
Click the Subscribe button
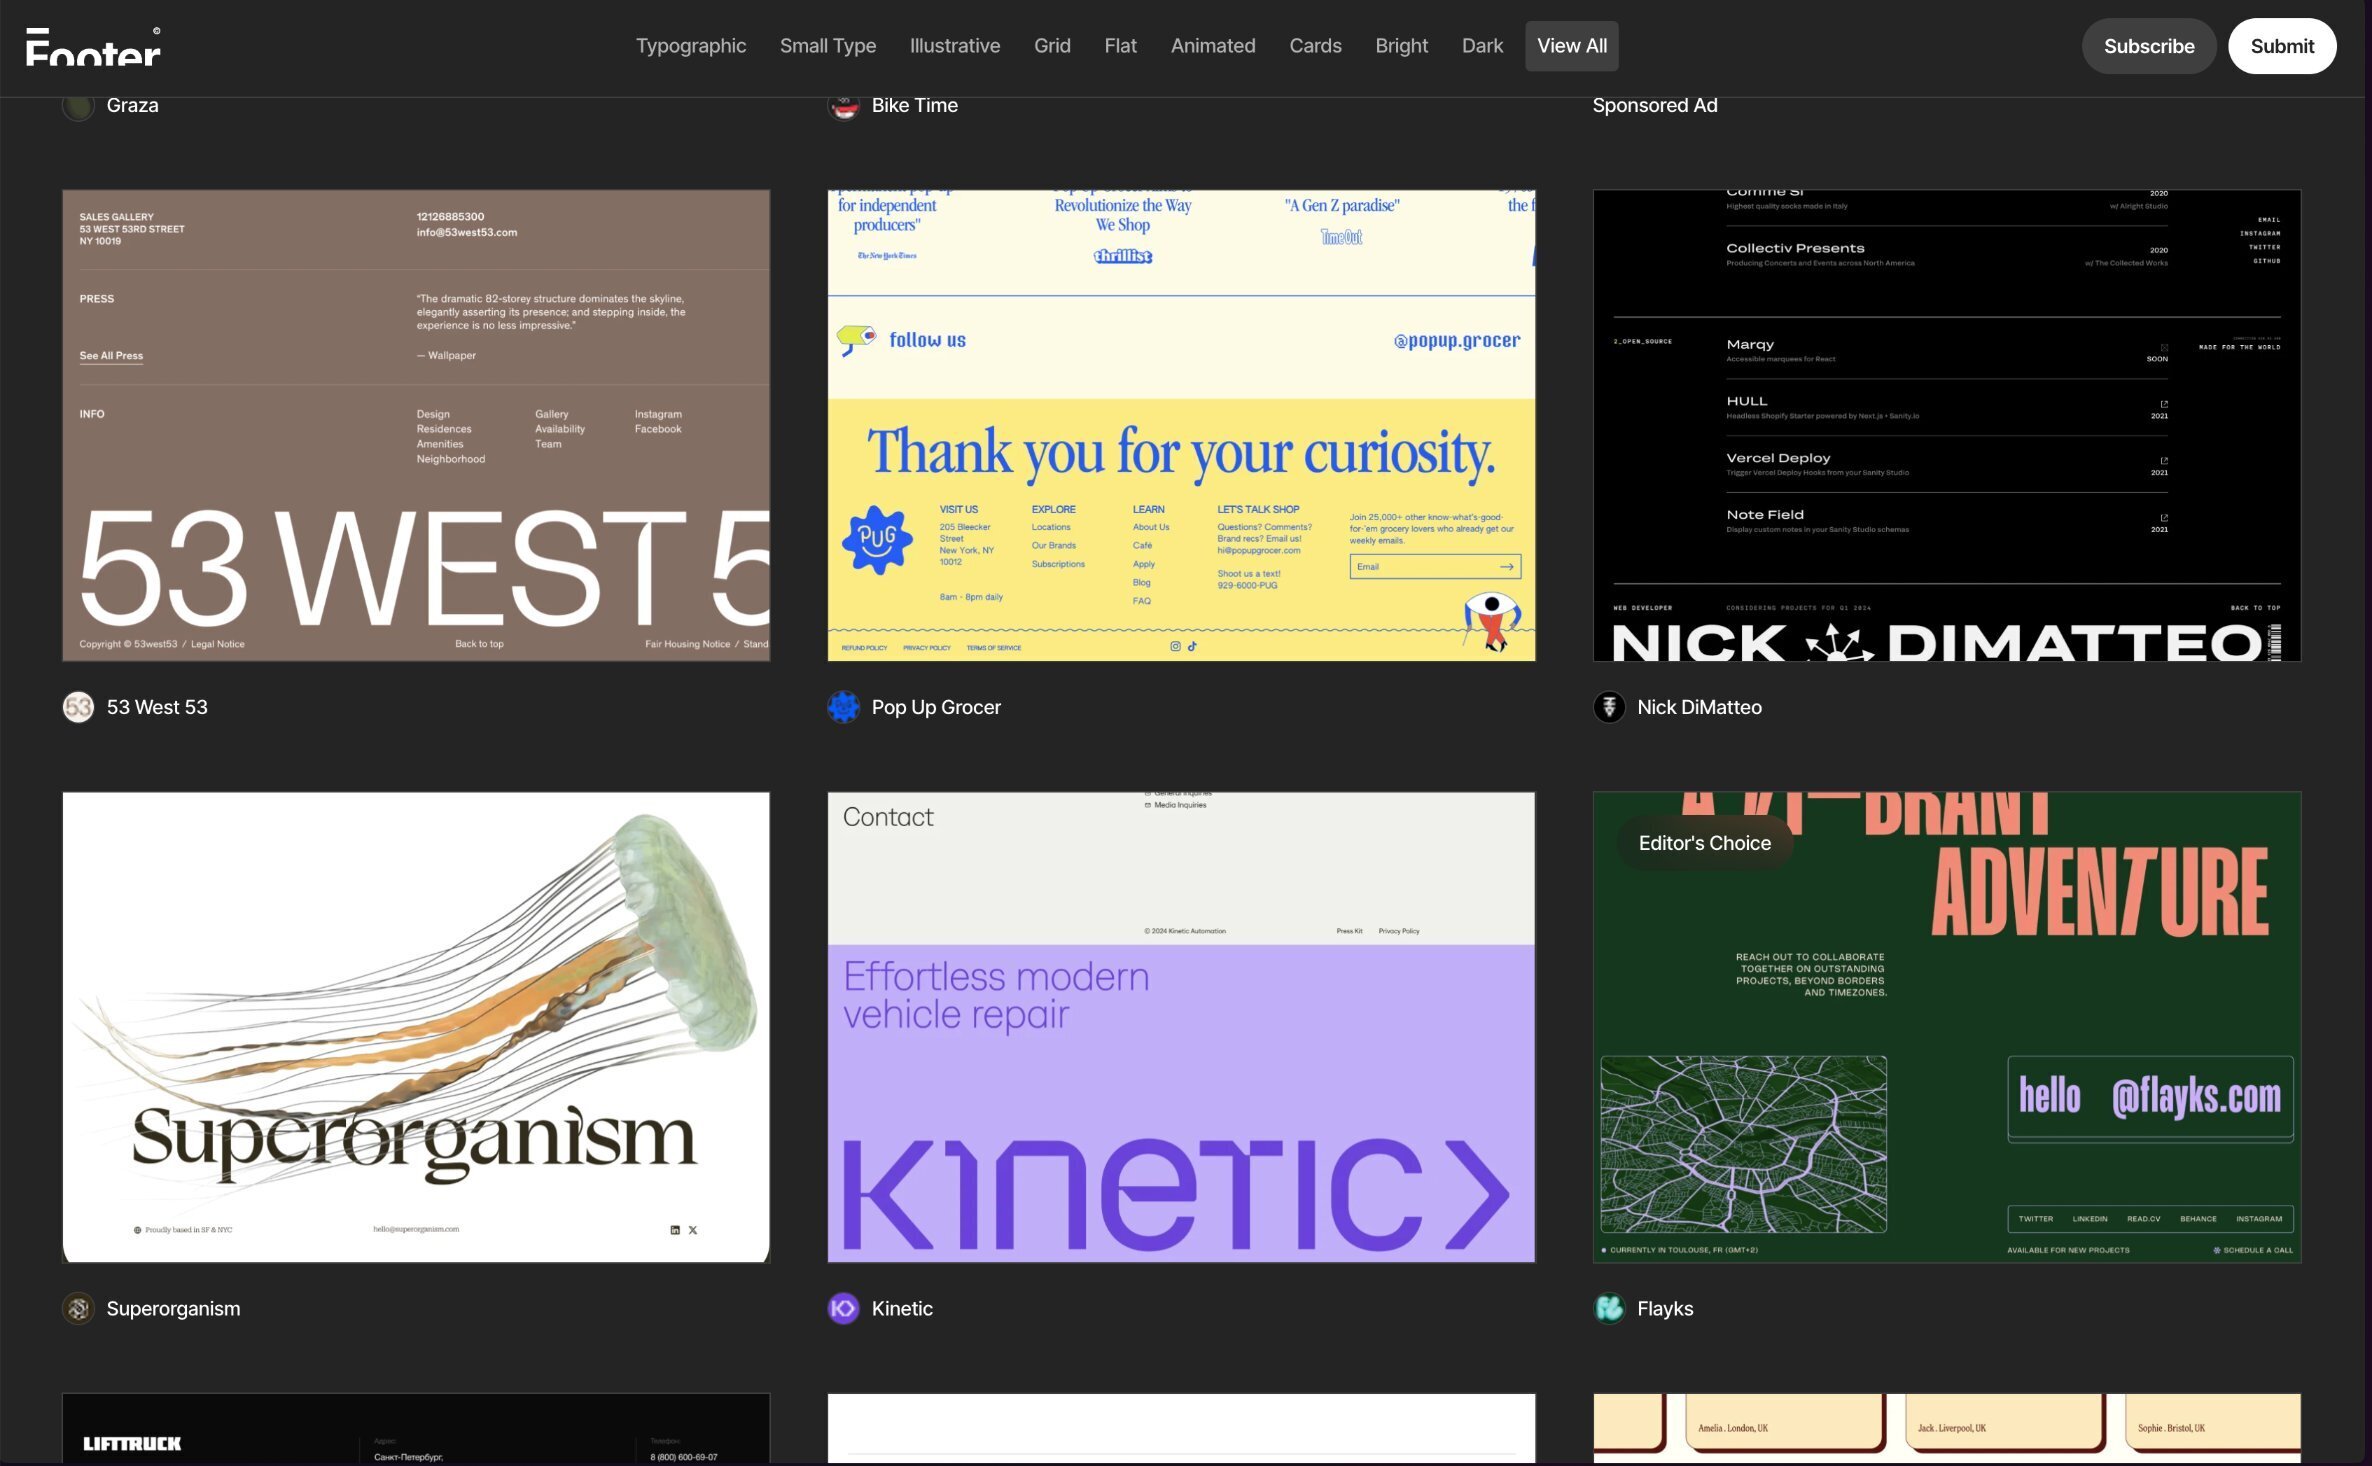coord(2148,46)
